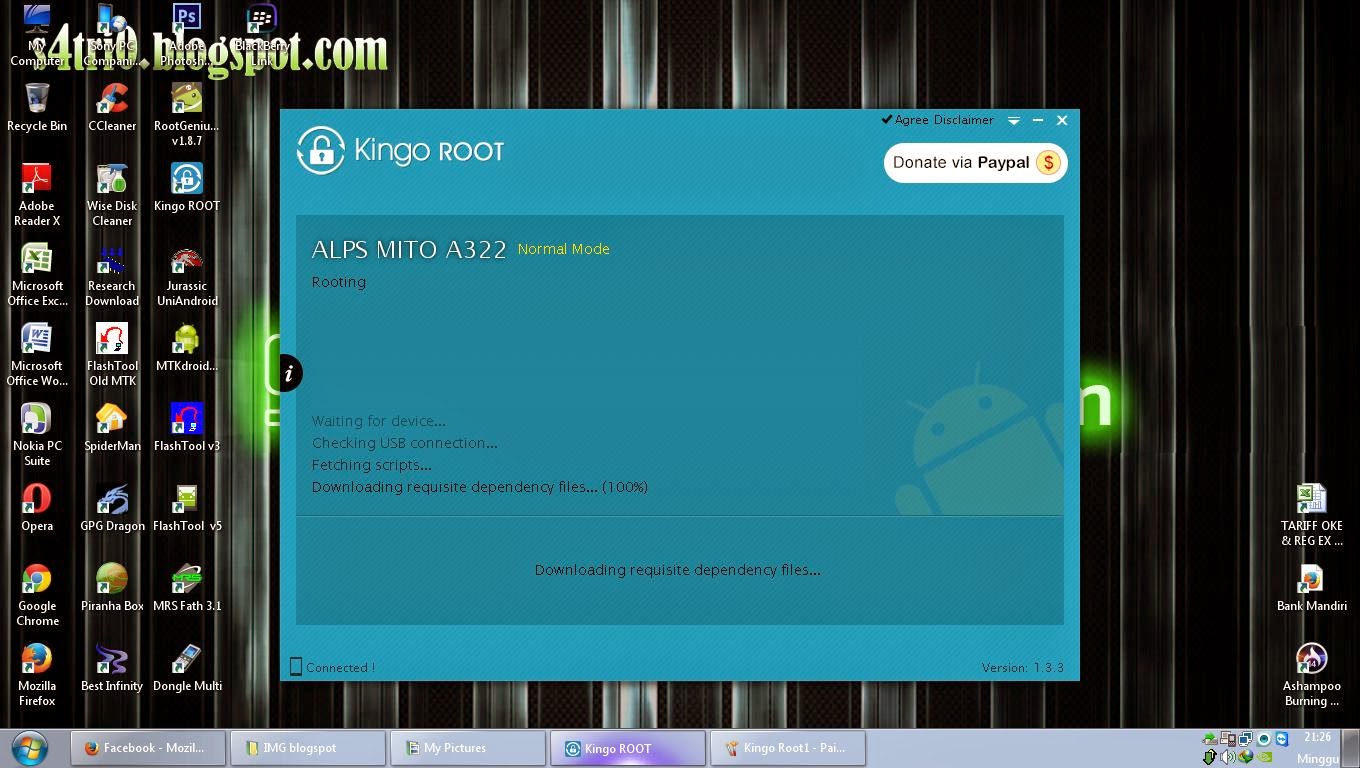Open Microsoft Office Word shortcut
Viewport: 1360px width, 768px height.
pyautogui.click(x=37, y=354)
